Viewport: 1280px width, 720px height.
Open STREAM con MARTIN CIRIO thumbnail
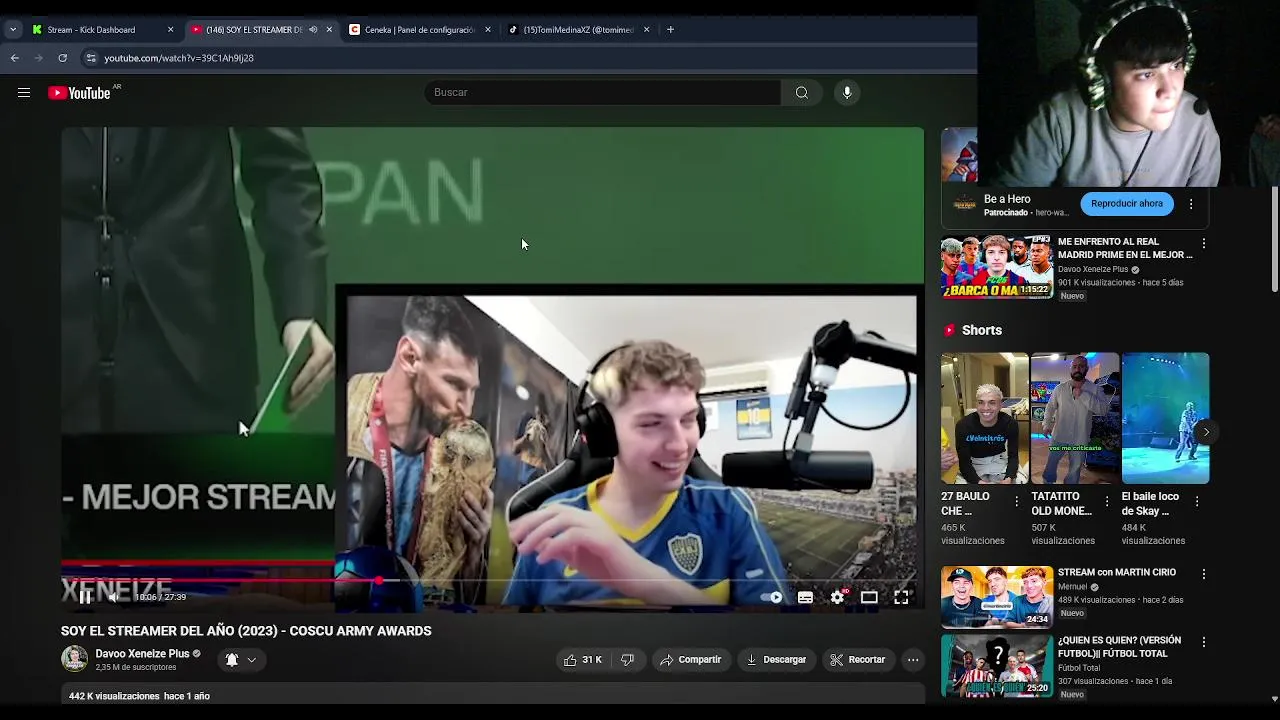point(997,597)
